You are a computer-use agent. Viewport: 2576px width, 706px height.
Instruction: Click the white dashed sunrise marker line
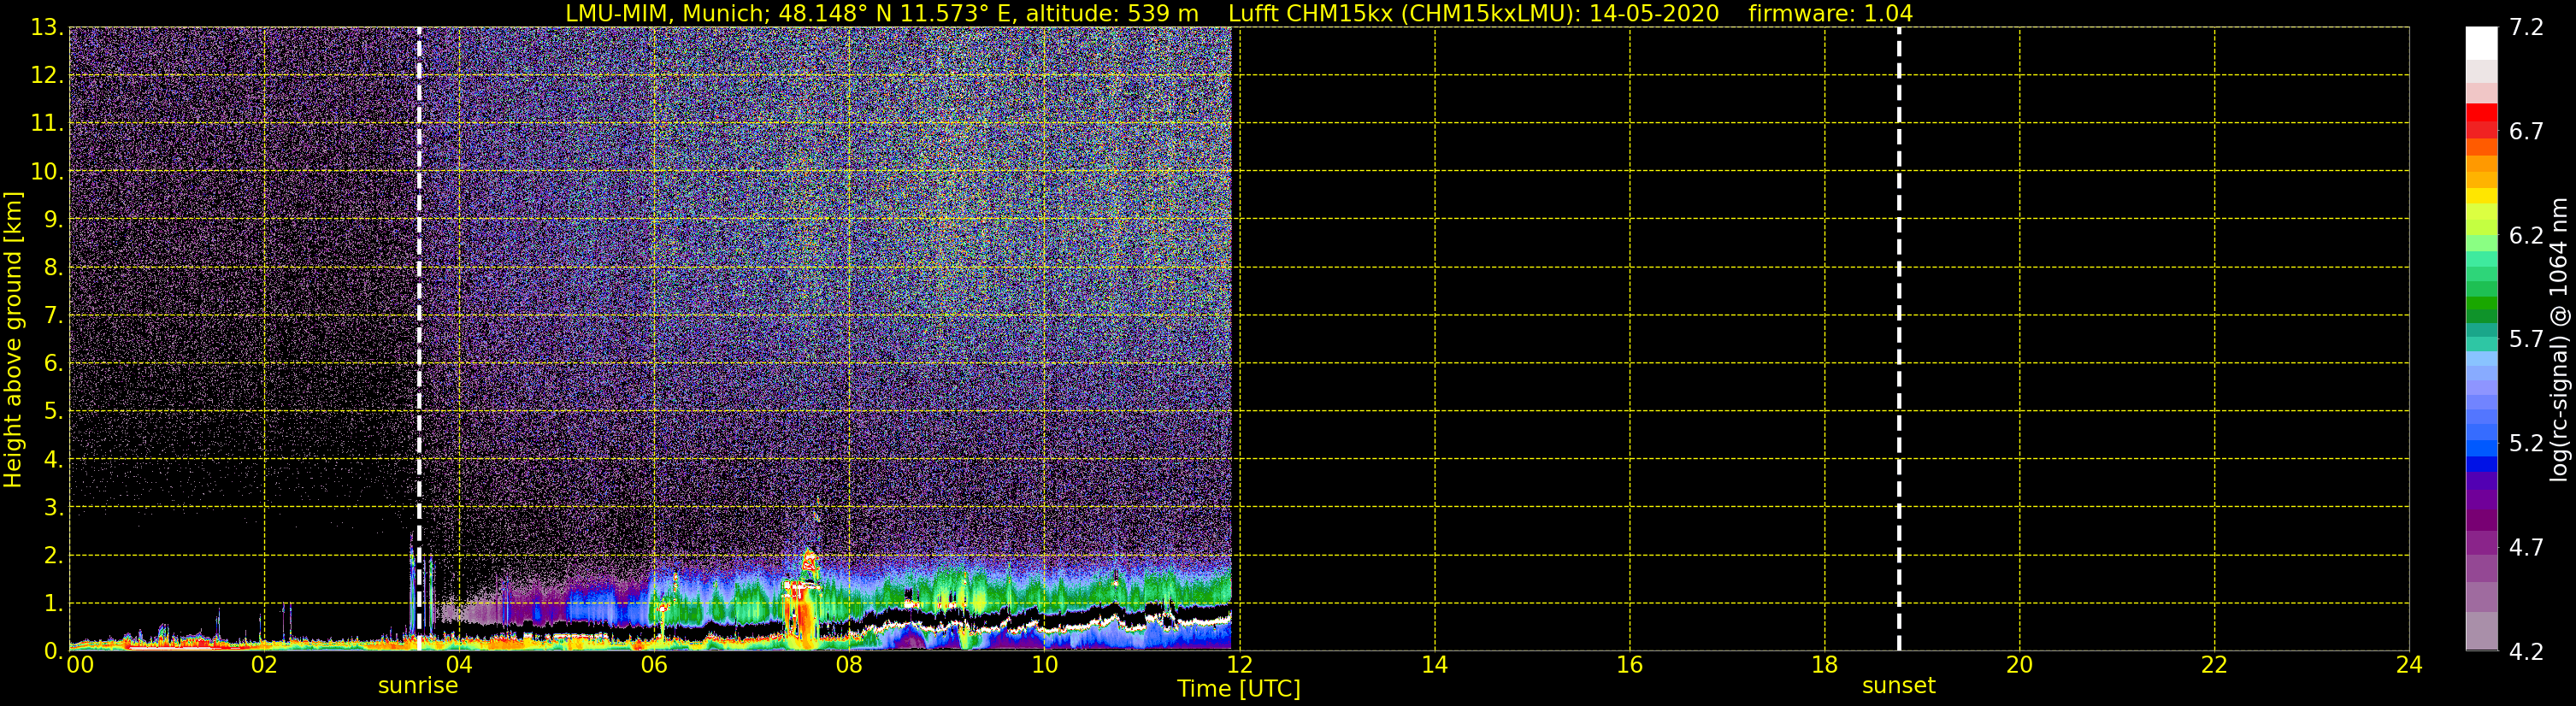(x=419, y=339)
